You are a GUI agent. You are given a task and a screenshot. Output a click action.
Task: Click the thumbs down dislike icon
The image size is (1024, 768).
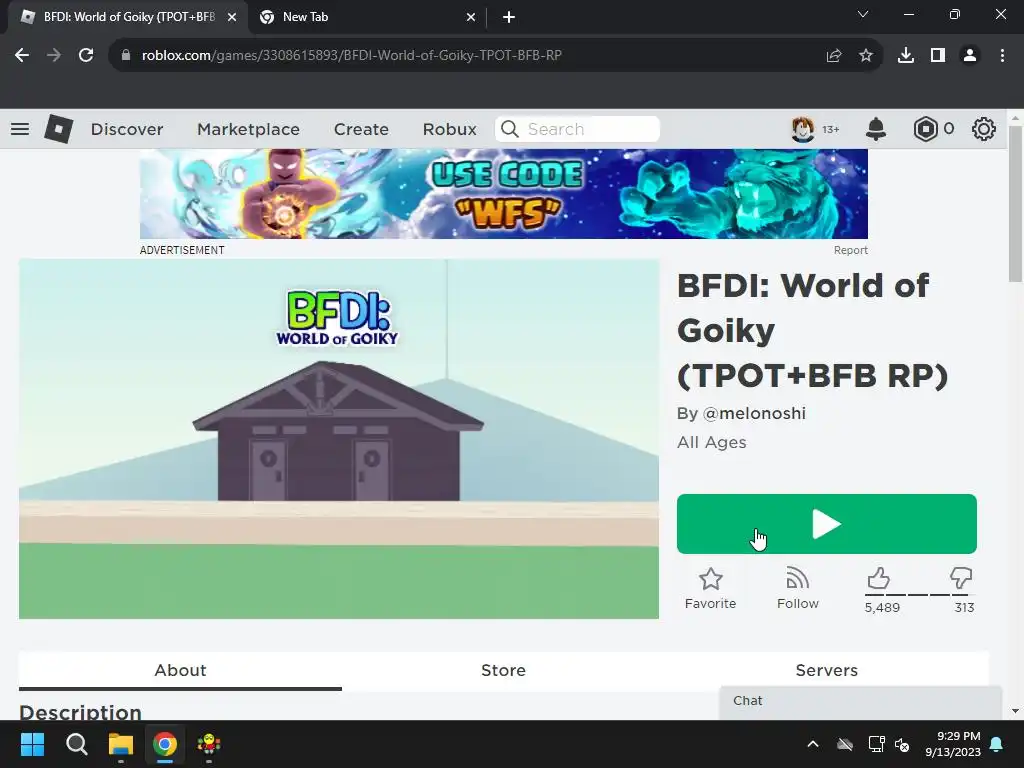(961, 578)
